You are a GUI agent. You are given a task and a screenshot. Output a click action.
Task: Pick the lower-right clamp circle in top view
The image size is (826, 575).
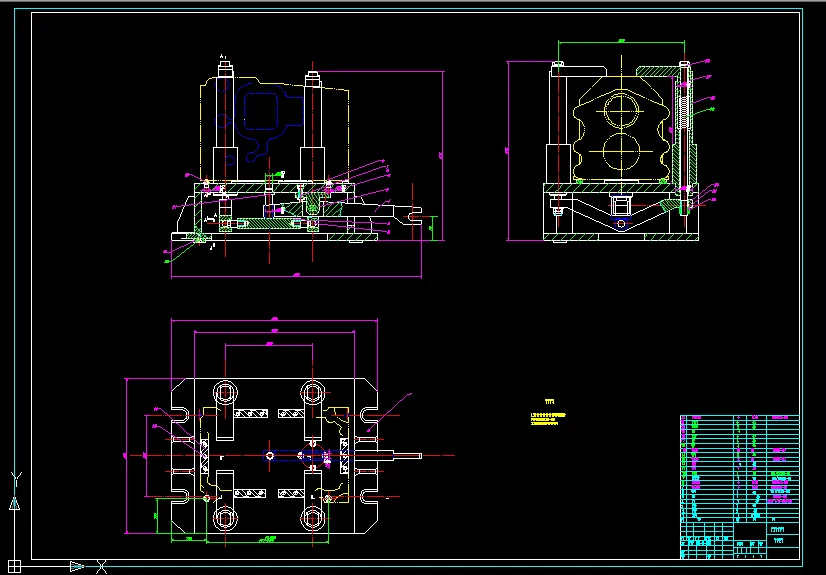312,518
